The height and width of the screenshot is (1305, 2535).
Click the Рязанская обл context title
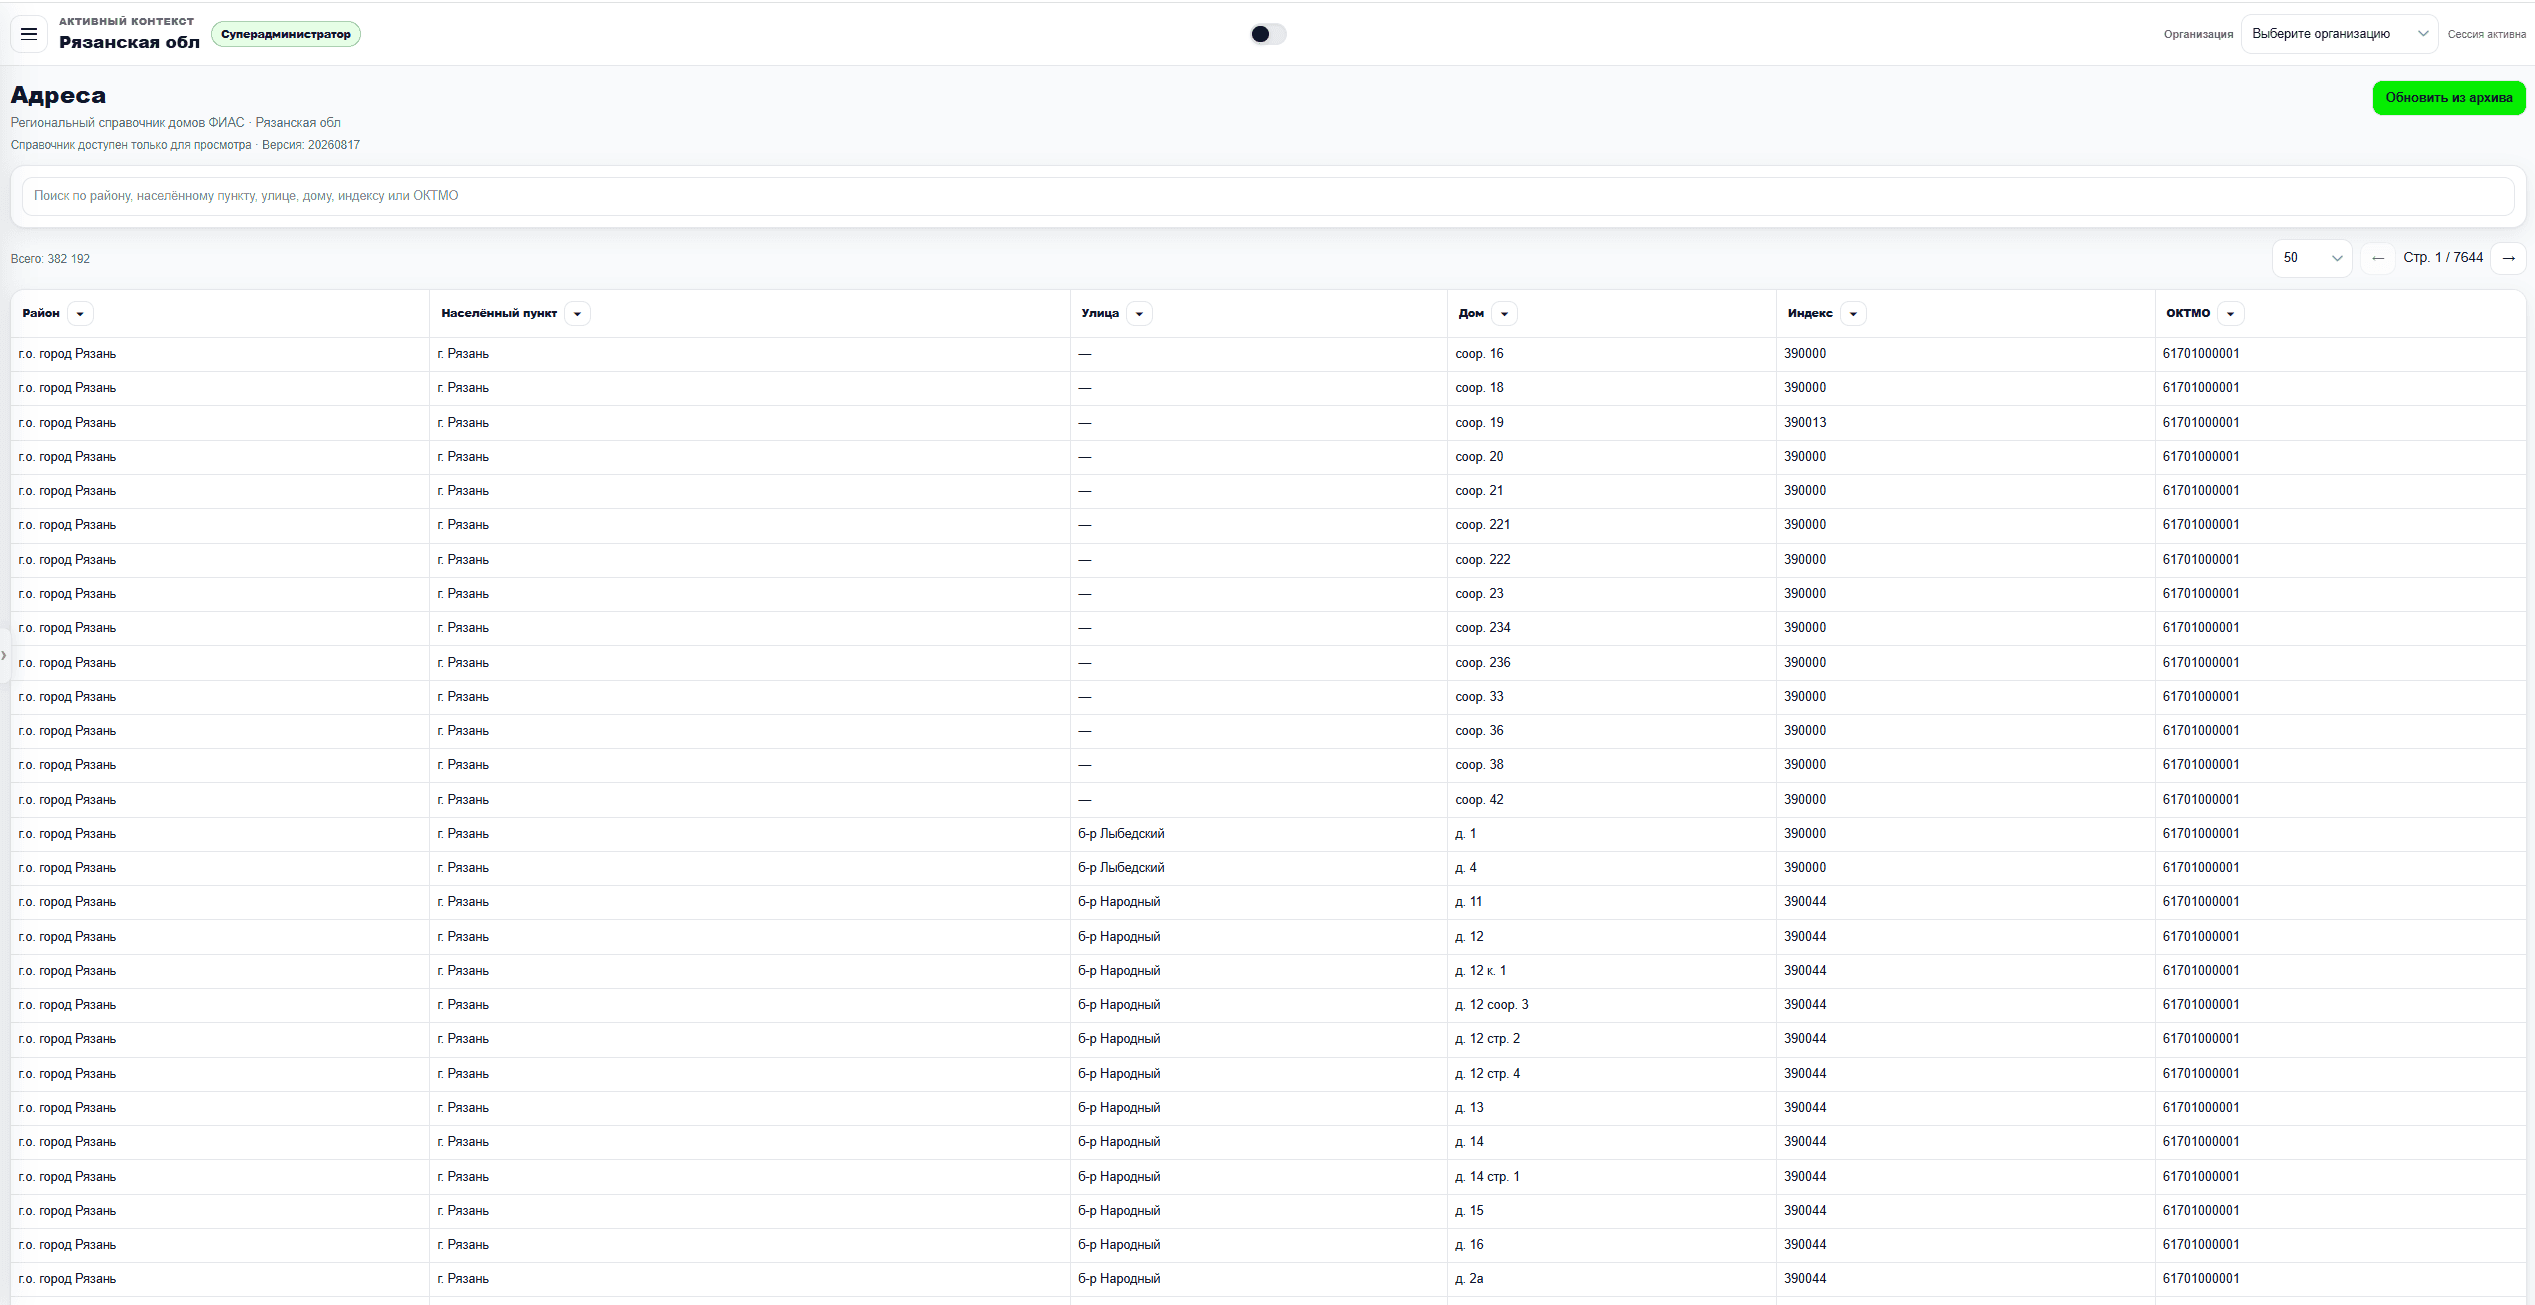(x=129, y=42)
